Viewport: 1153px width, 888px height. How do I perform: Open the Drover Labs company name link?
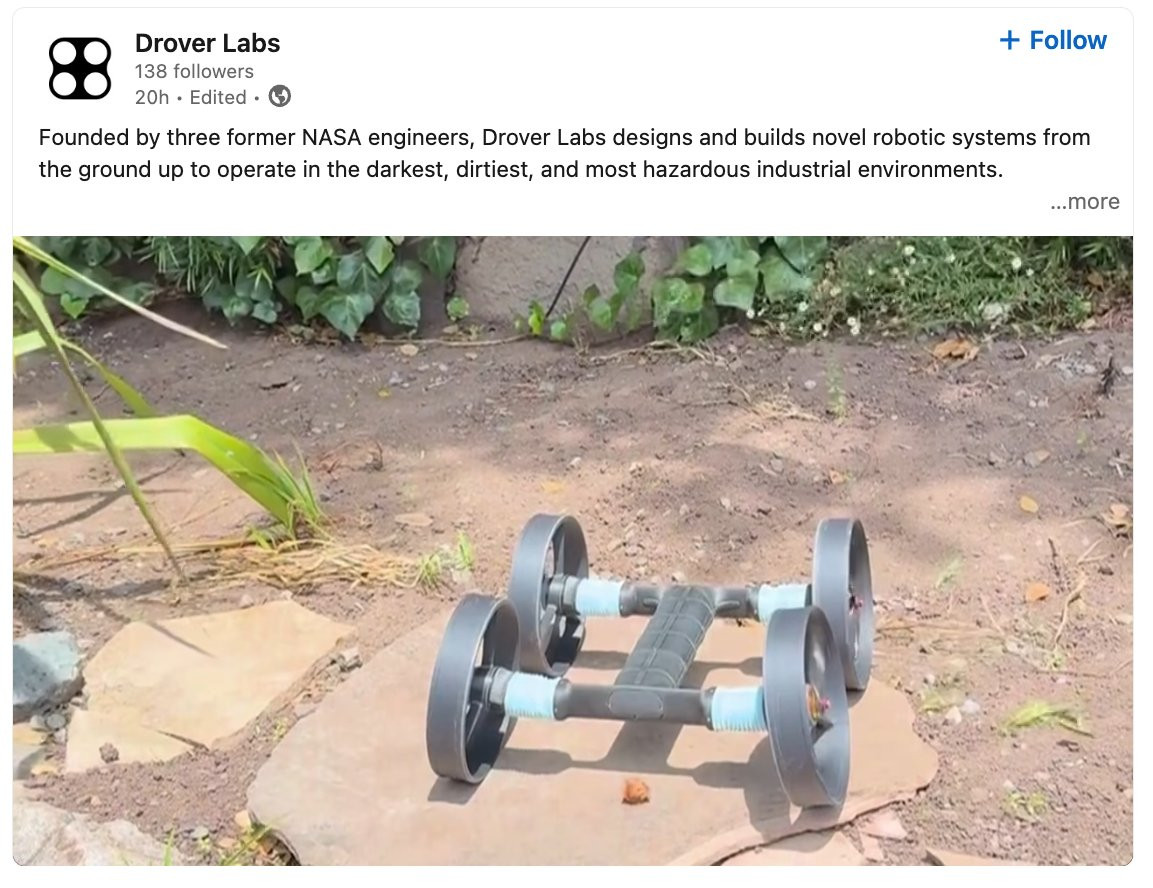207,43
